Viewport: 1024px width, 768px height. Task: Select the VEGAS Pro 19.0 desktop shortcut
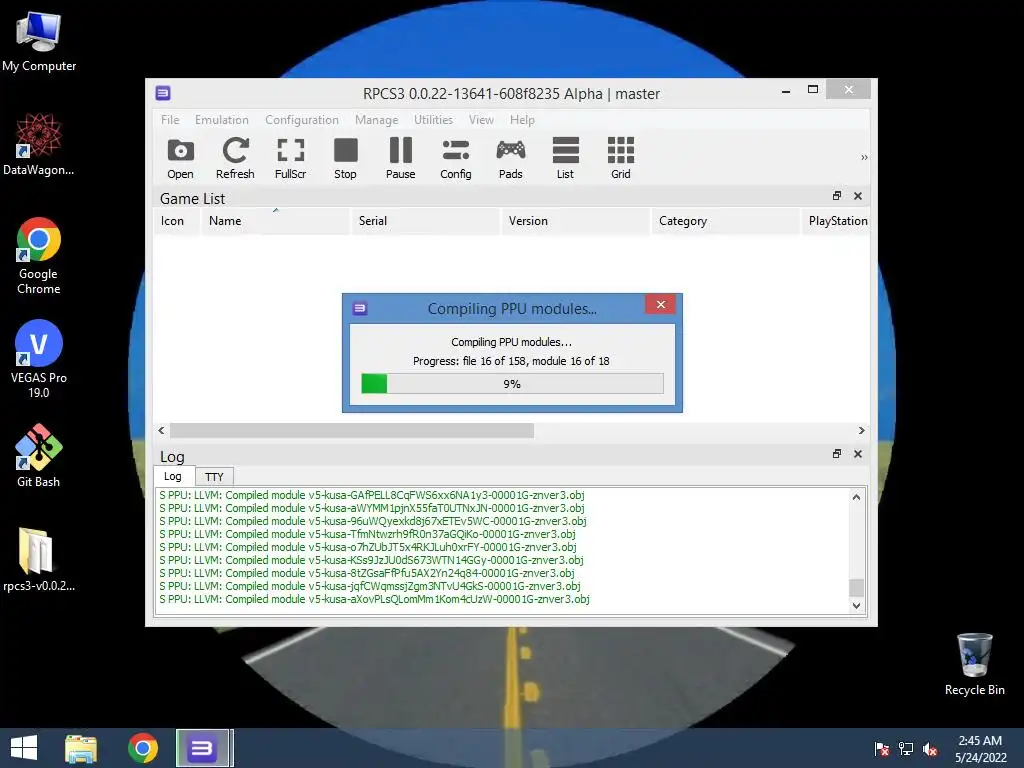point(39,359)
